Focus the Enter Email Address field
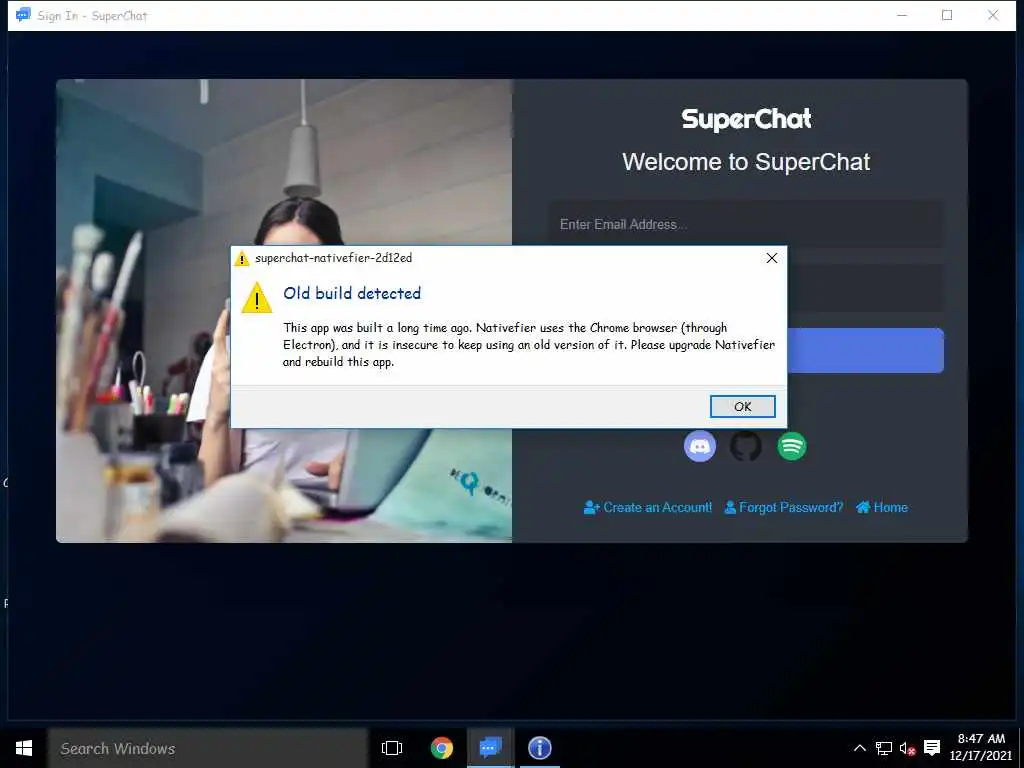The height and width of the screenshot is (768, 1024). click(745, 224)
